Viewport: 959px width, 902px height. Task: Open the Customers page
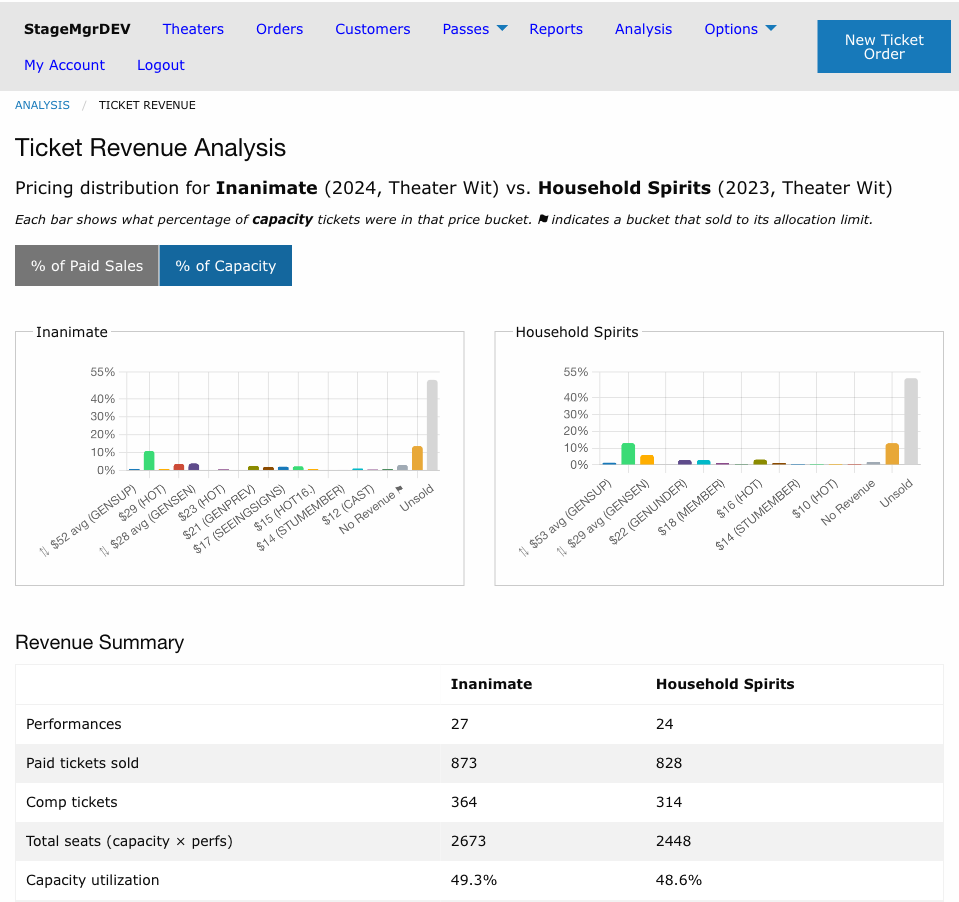[x=372, y=29]
